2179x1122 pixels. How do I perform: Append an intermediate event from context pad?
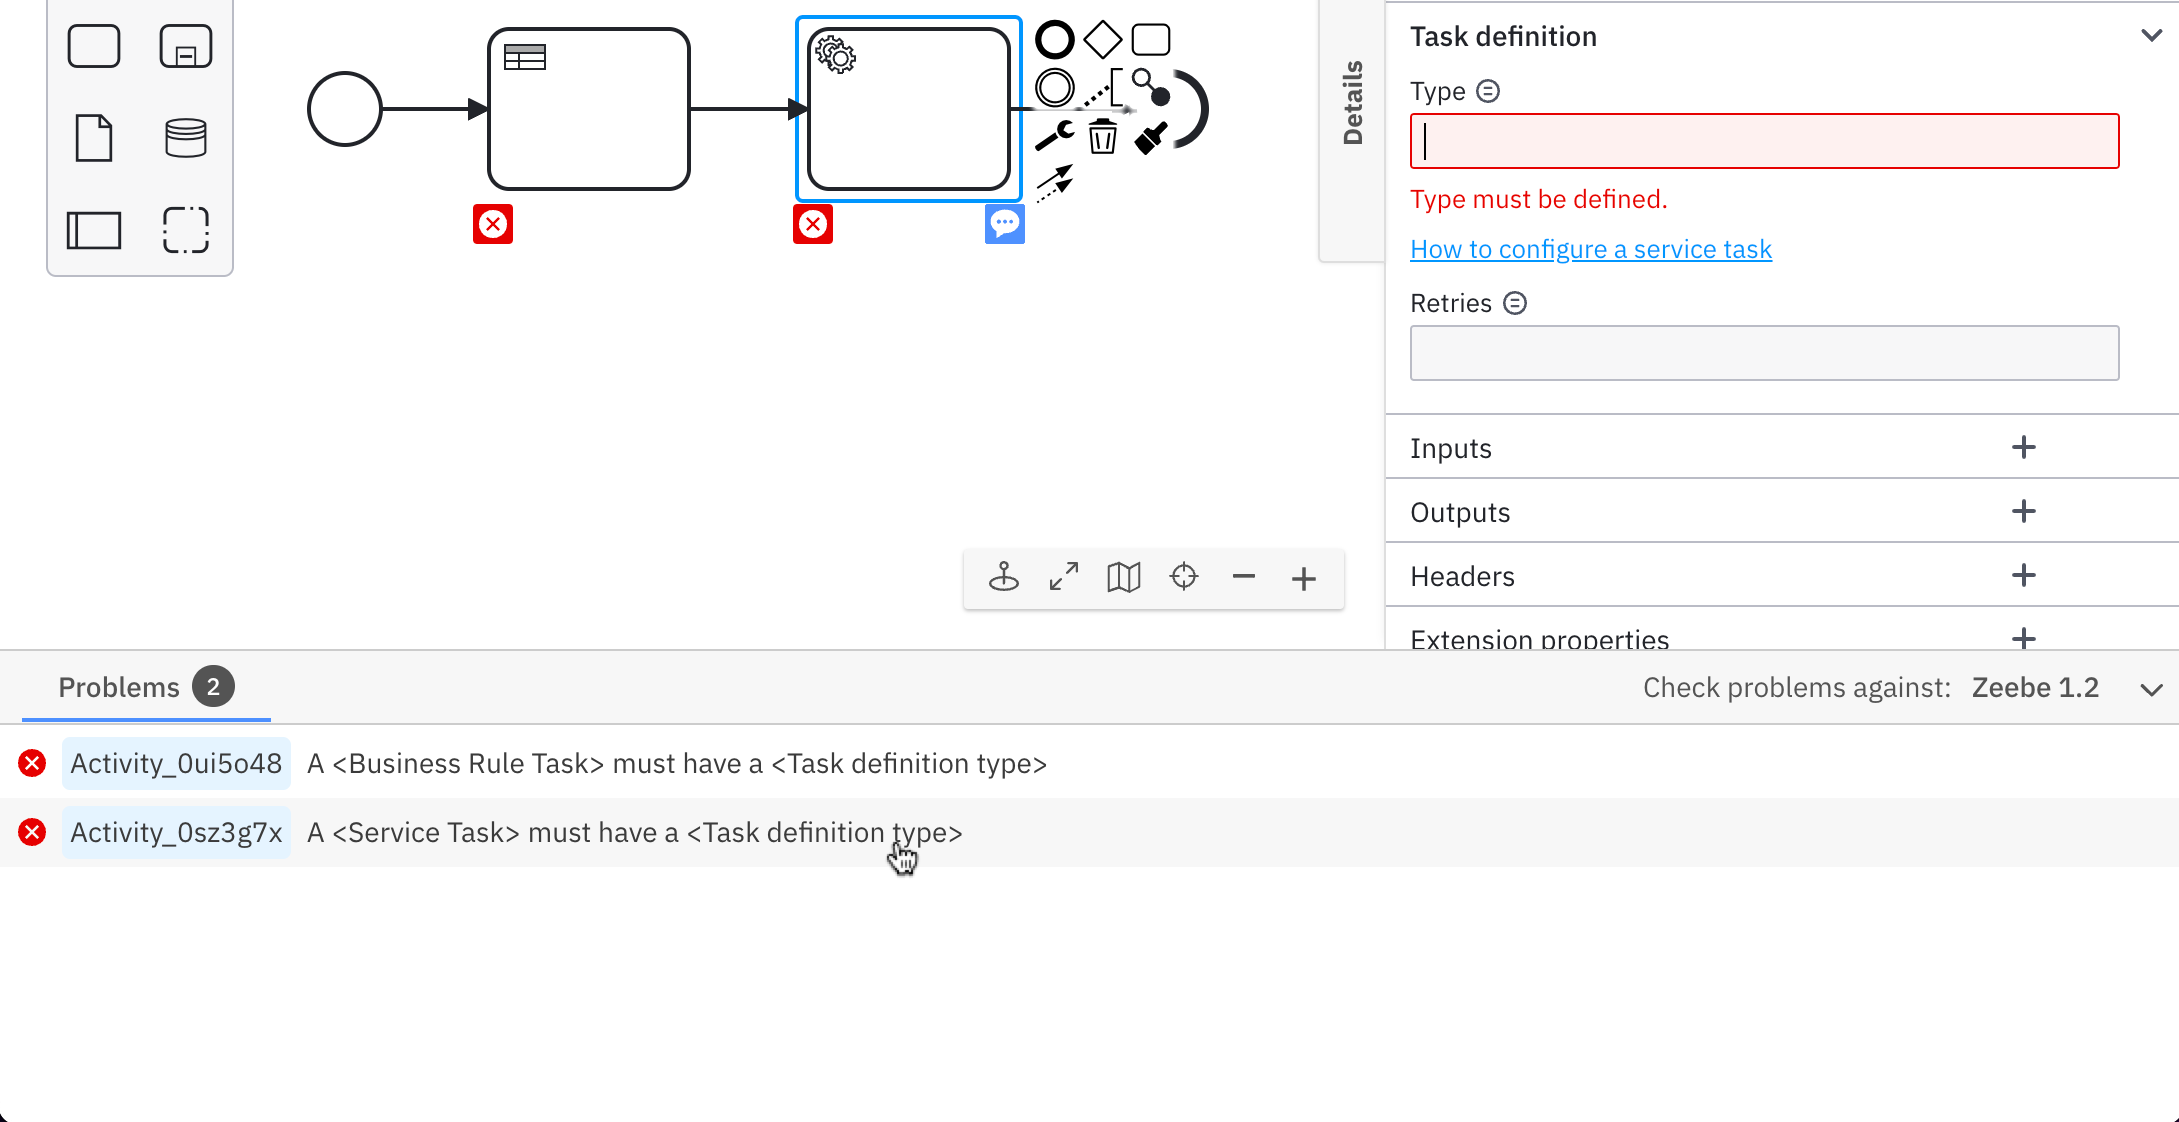click(x=1053, y=88)
